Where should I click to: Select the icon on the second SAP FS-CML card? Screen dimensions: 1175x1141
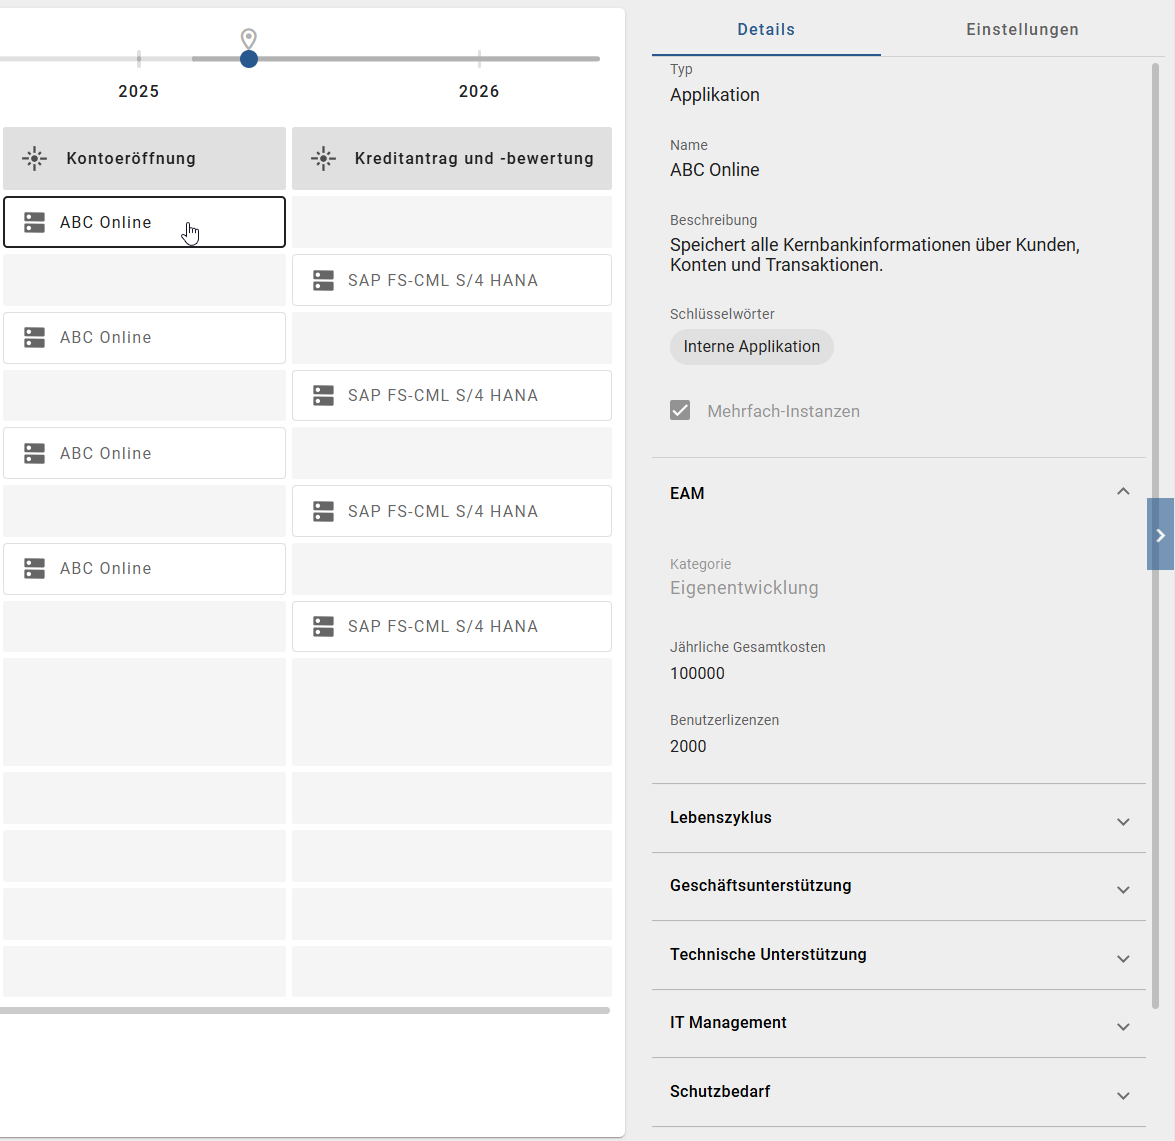pos(323,395)
